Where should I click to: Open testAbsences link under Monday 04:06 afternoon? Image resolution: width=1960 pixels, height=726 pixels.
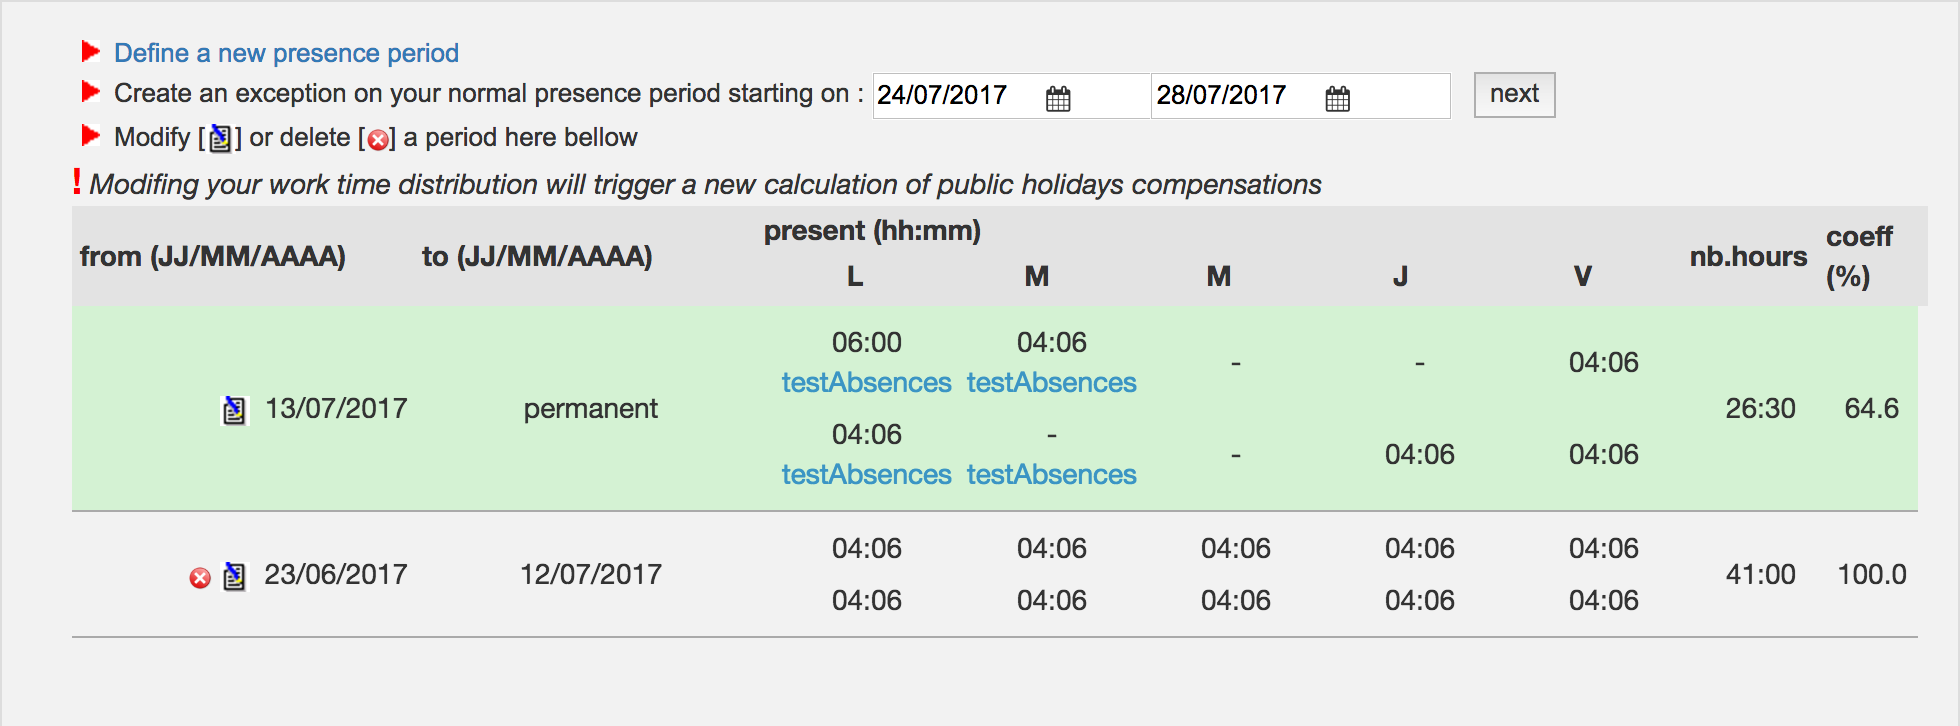coord(866,475)
